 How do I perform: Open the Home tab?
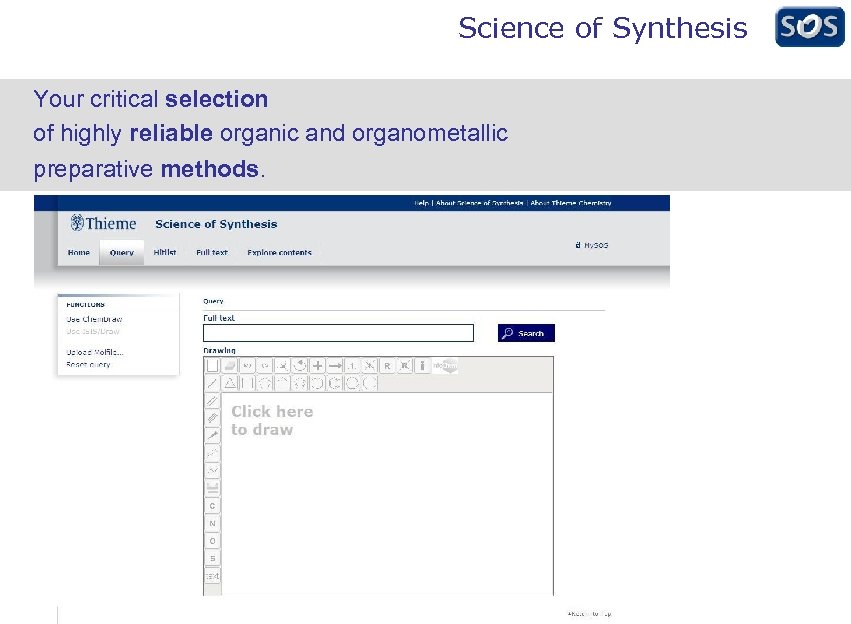(79, 252)
